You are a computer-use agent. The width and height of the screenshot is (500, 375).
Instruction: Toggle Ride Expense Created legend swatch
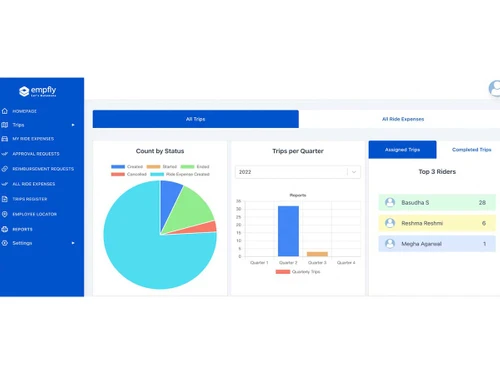157,174
